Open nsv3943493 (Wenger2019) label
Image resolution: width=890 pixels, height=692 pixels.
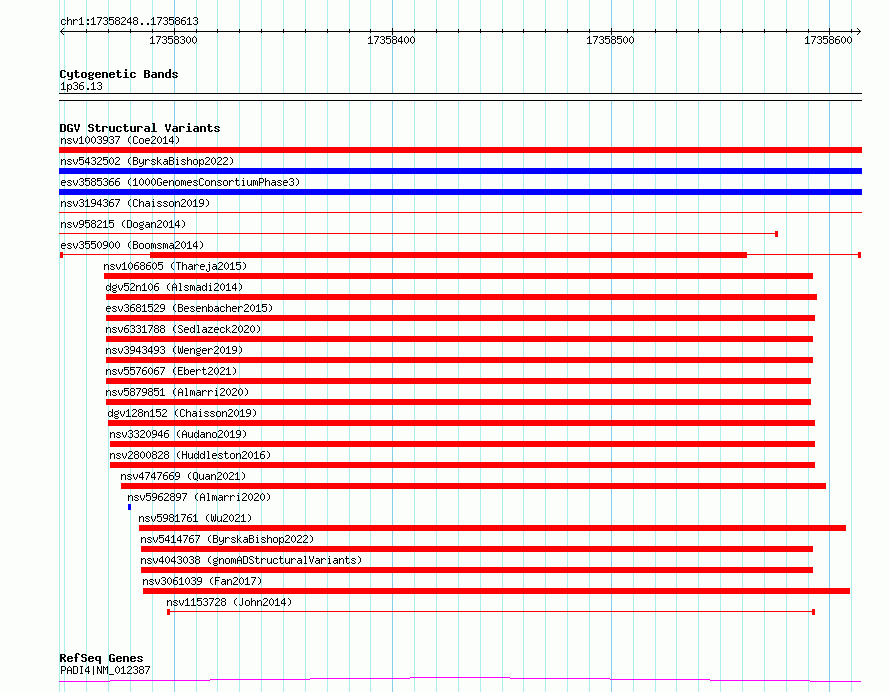tap(174, 350)
